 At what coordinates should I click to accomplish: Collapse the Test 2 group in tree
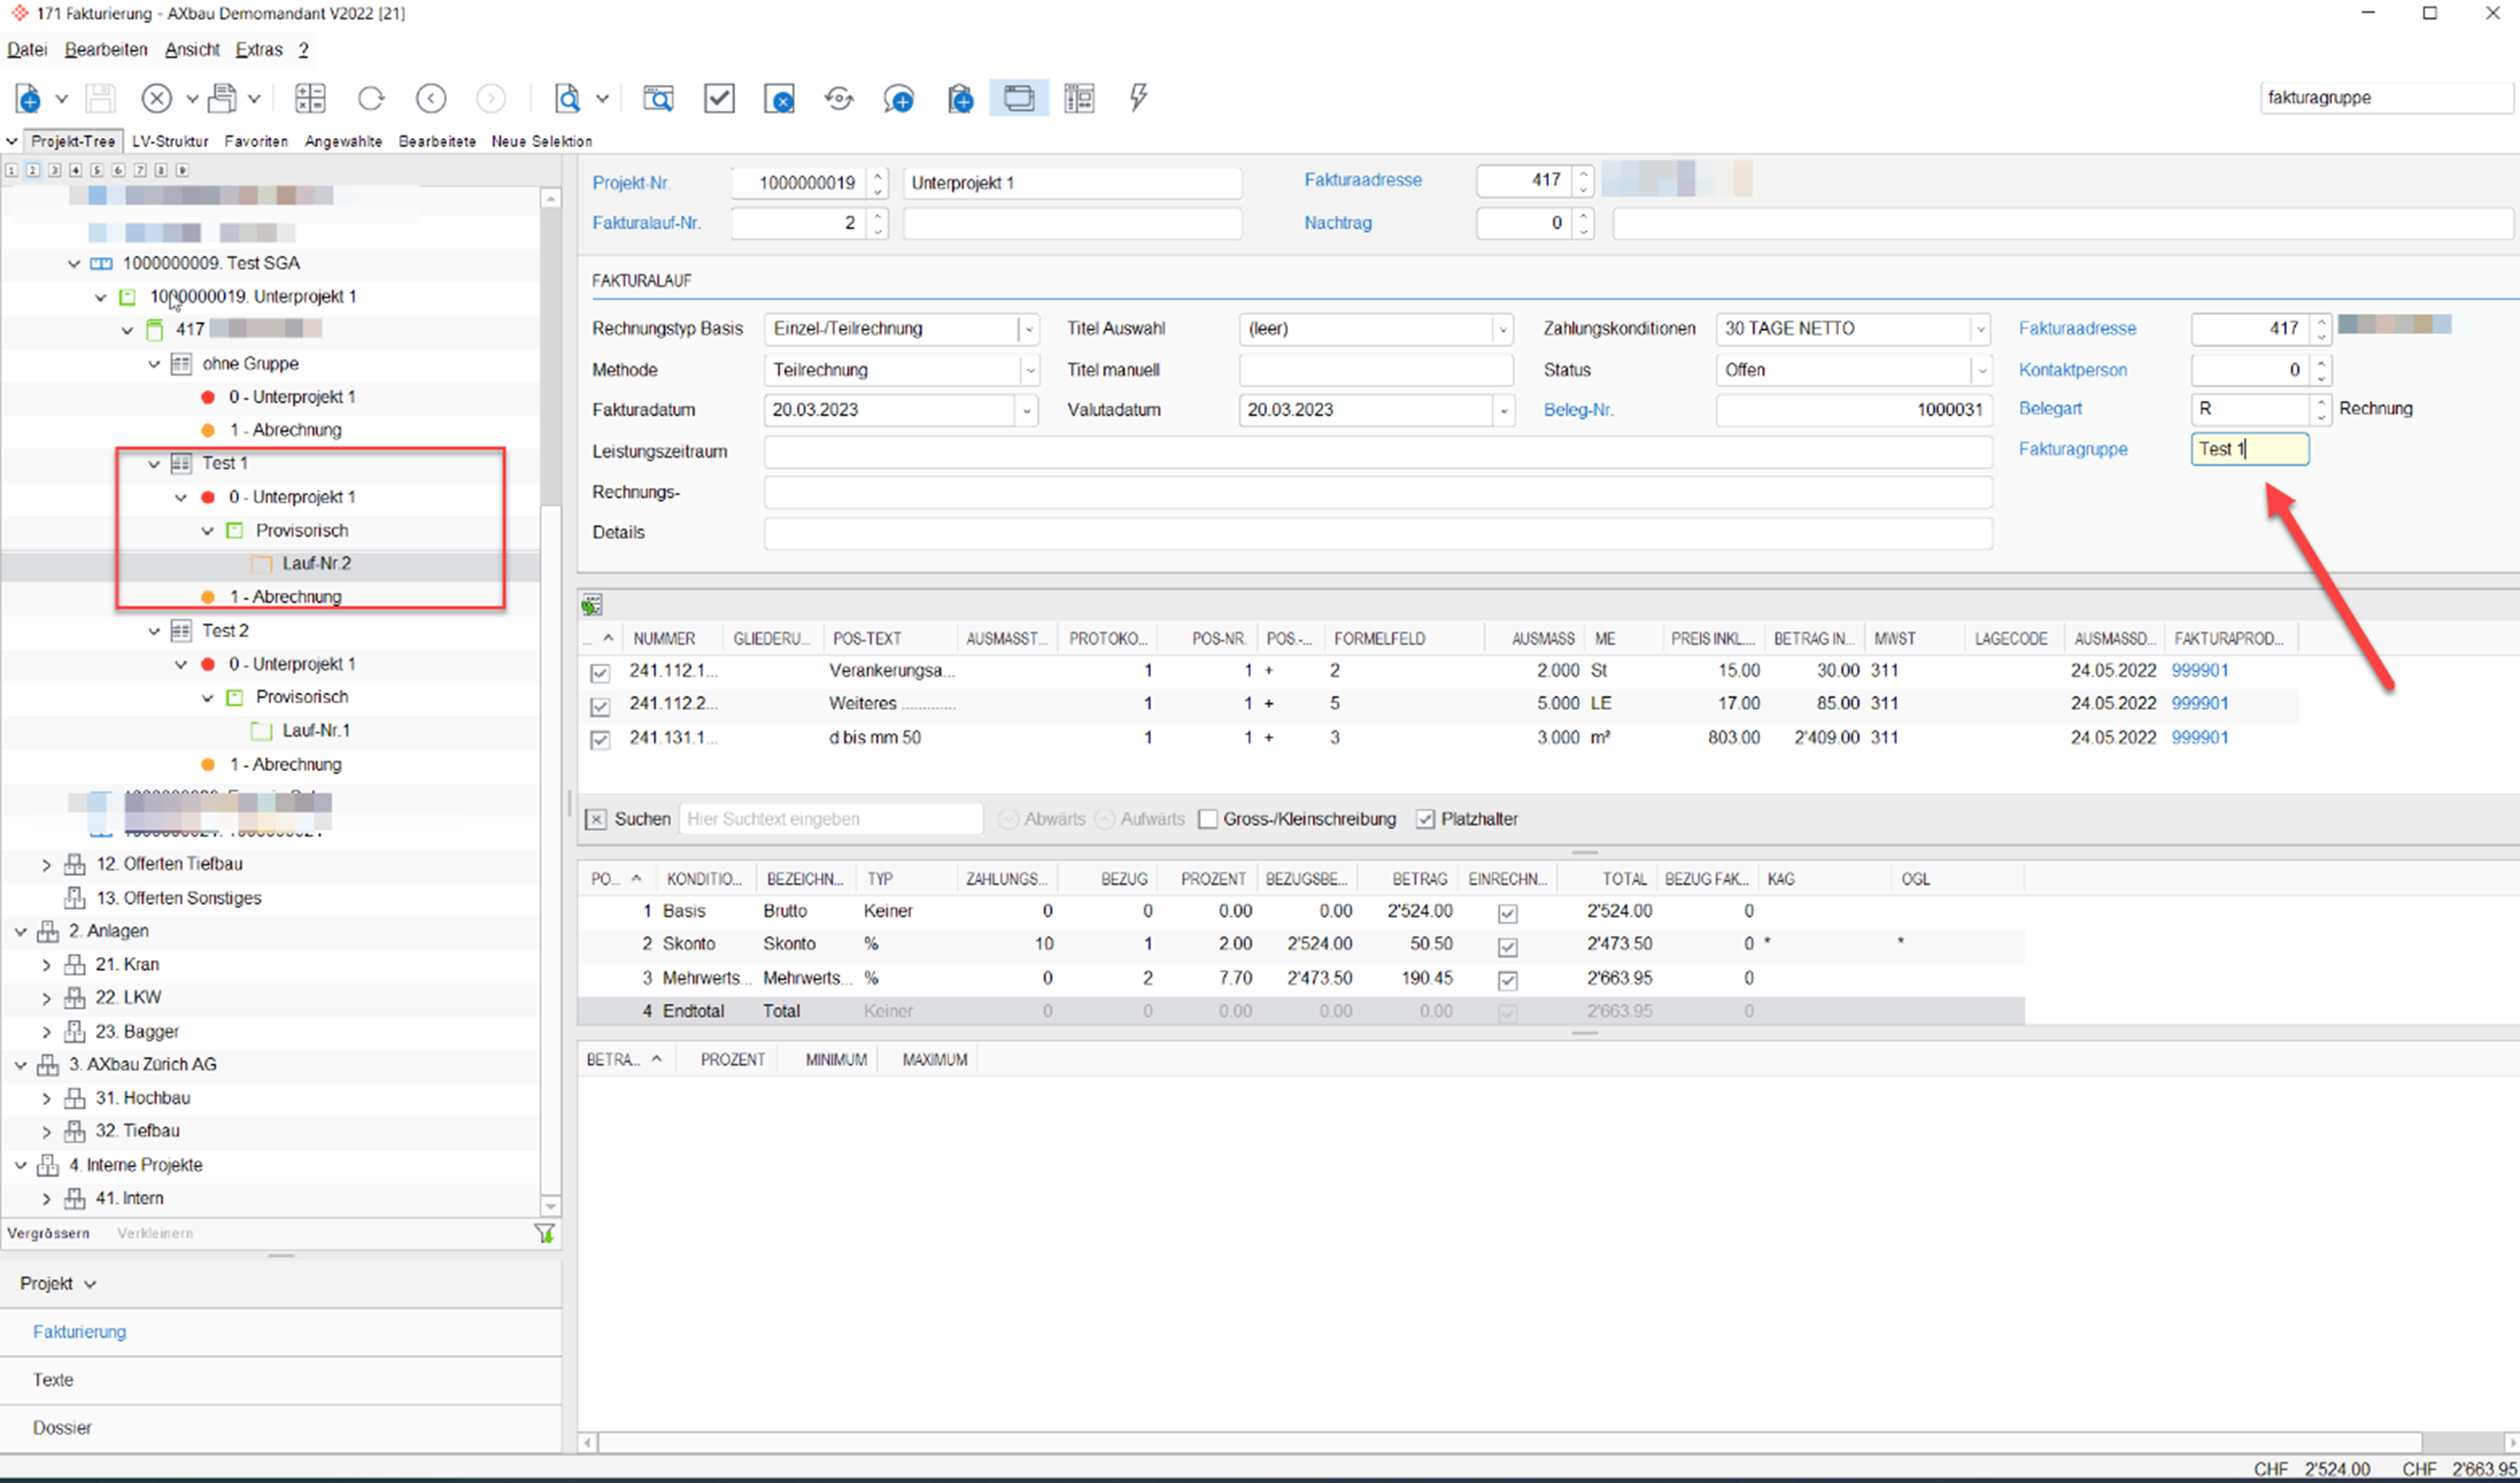154,631
